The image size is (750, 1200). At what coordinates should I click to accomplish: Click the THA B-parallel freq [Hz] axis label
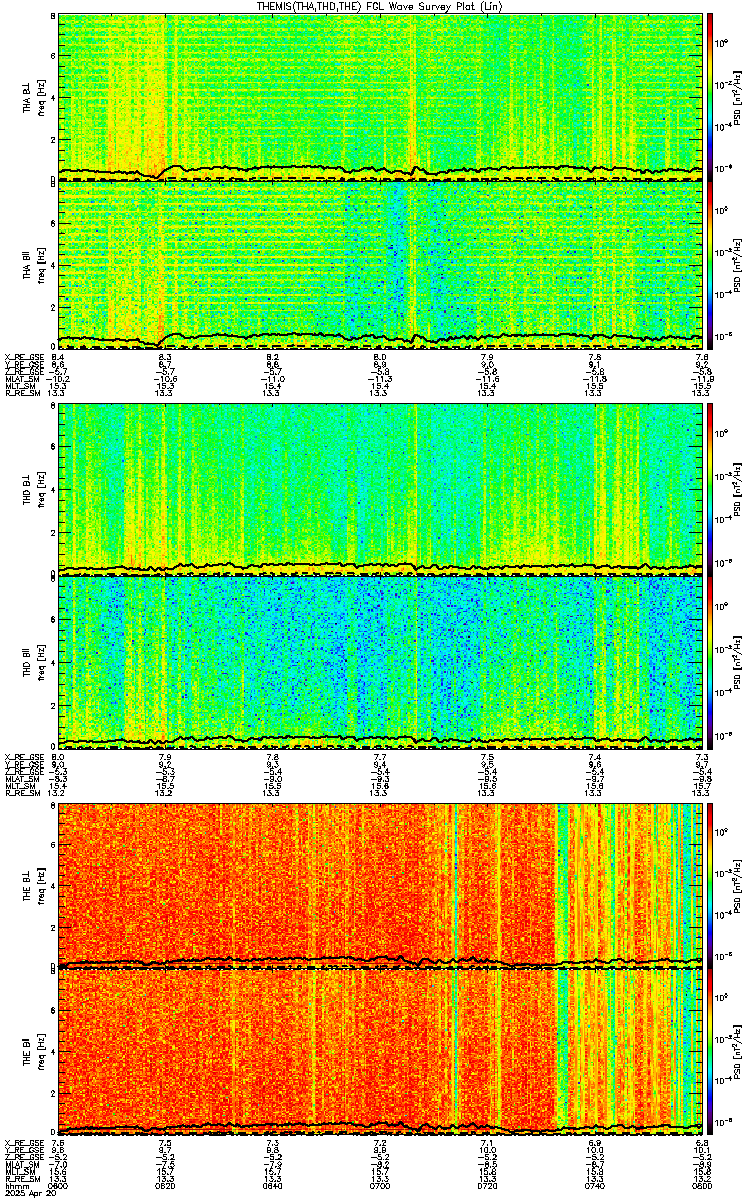(41, 265)
